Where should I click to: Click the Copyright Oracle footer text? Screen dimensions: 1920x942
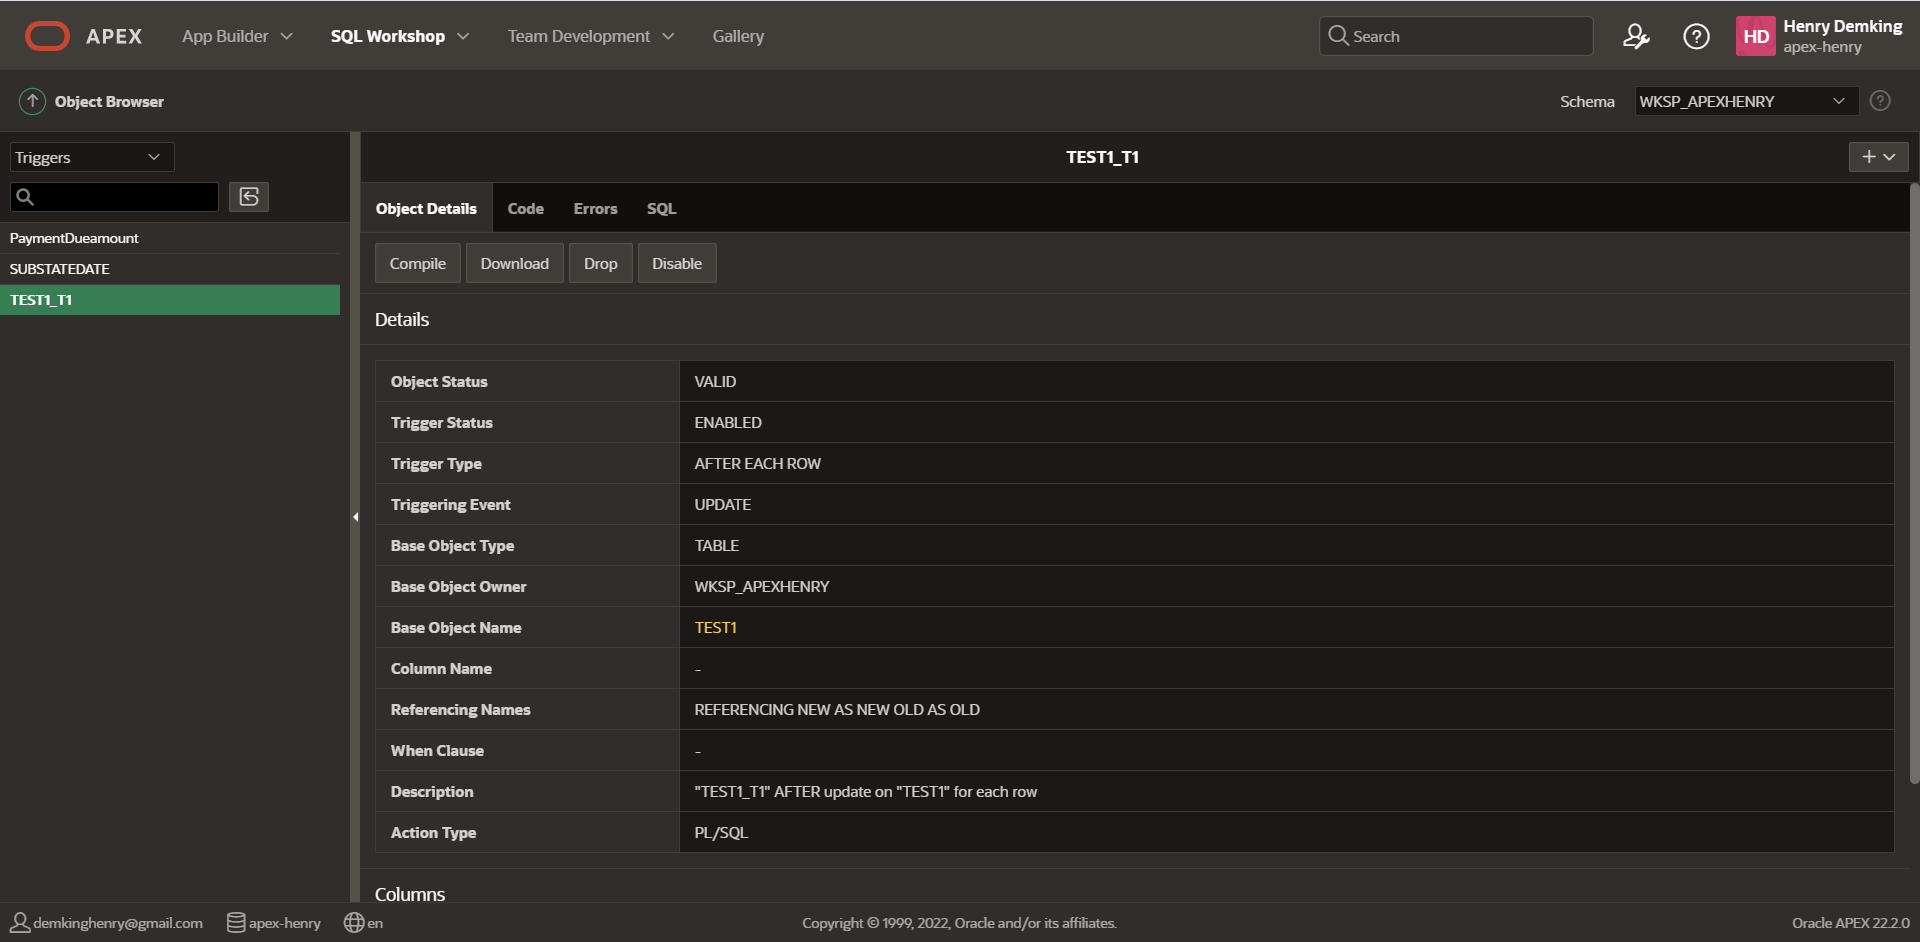point(959,923)
